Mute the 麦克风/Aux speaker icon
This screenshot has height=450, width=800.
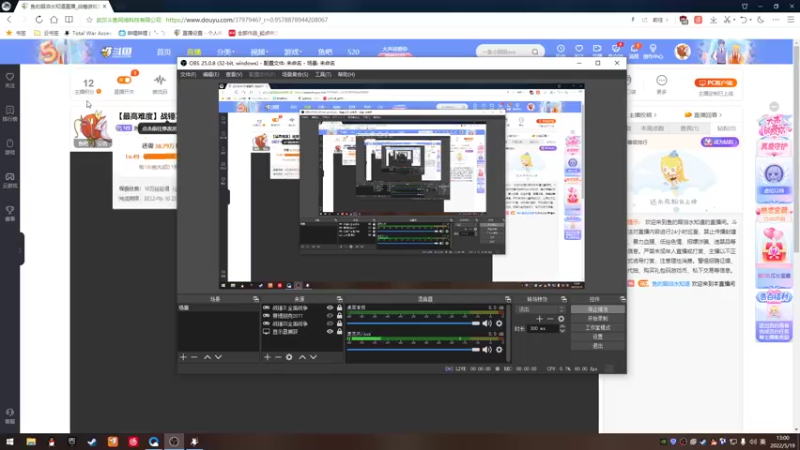(x=487, y=349)
